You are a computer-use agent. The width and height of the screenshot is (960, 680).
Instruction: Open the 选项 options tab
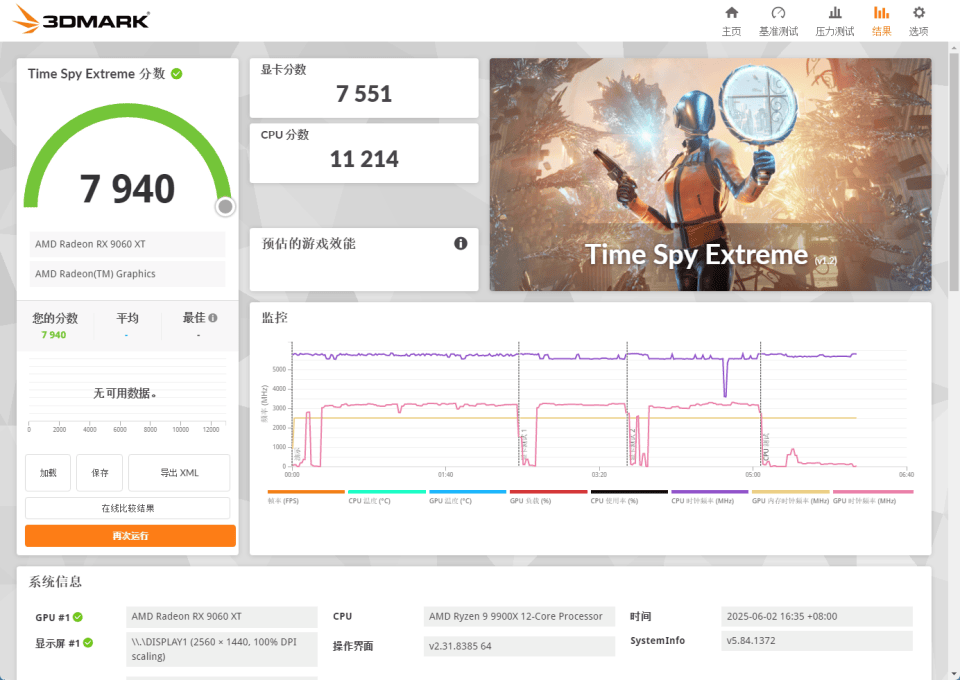pyautogui.click(x=918, y=21)
